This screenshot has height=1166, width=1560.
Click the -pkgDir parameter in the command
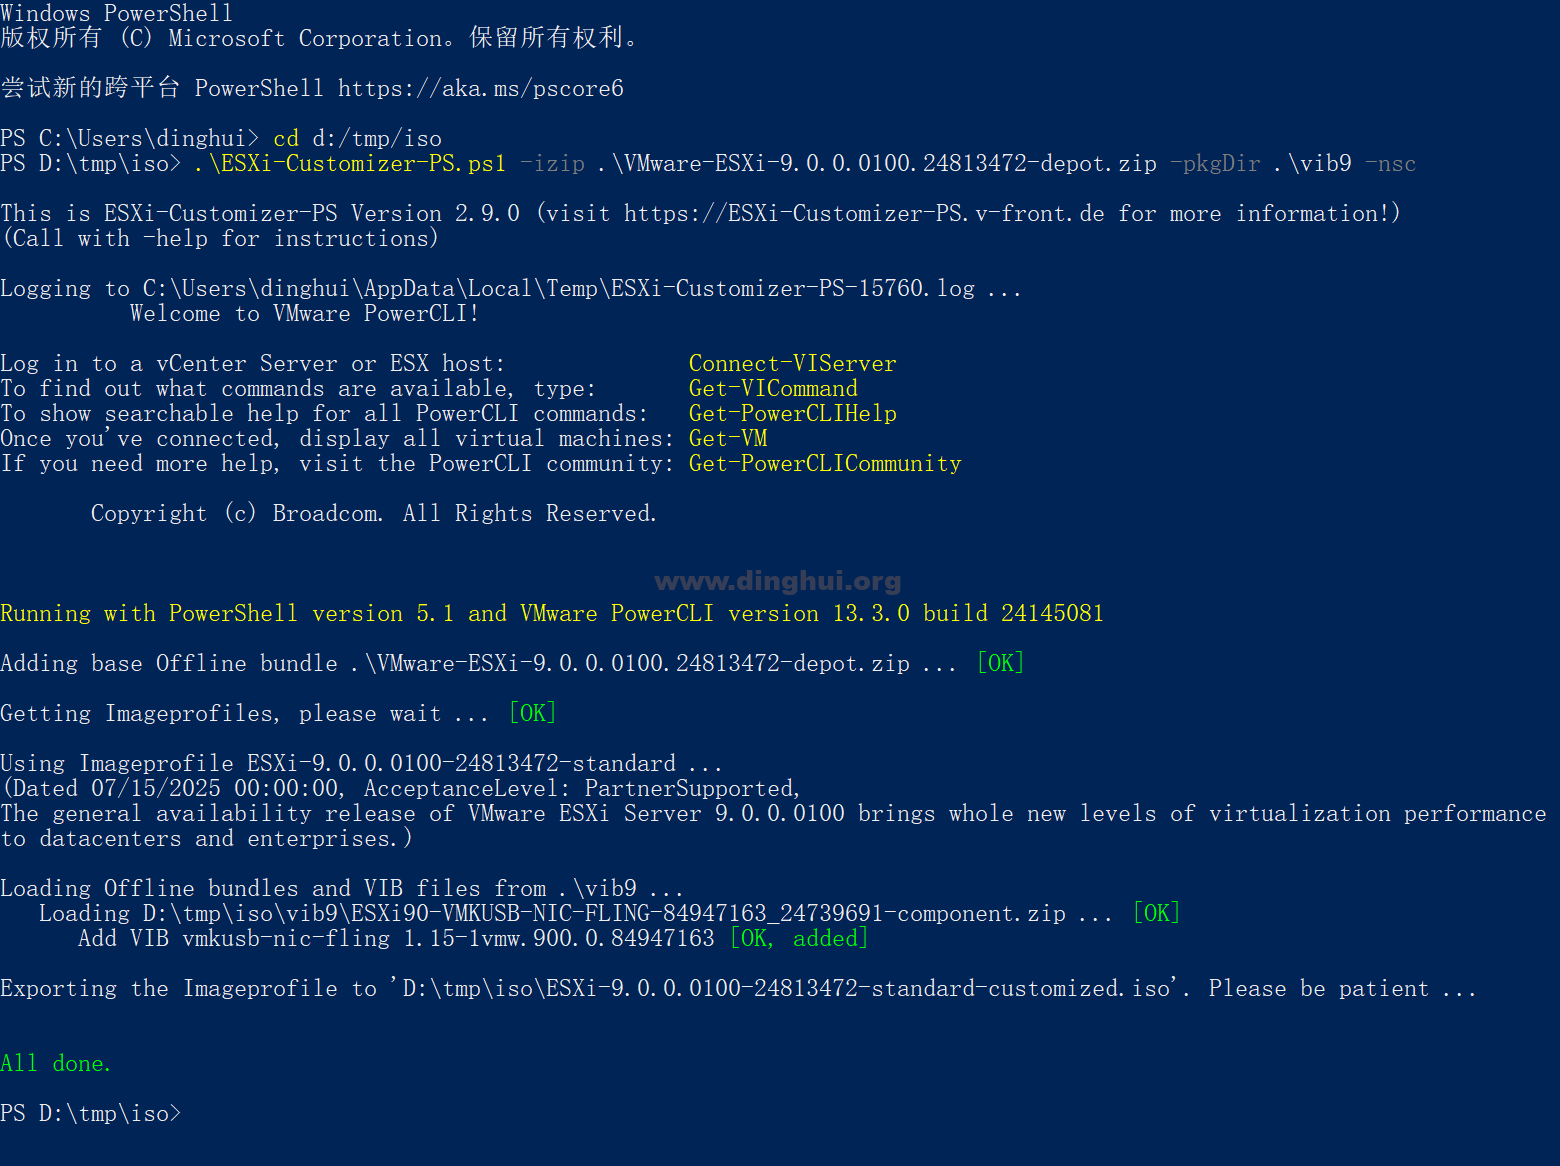coord(1215,163)
